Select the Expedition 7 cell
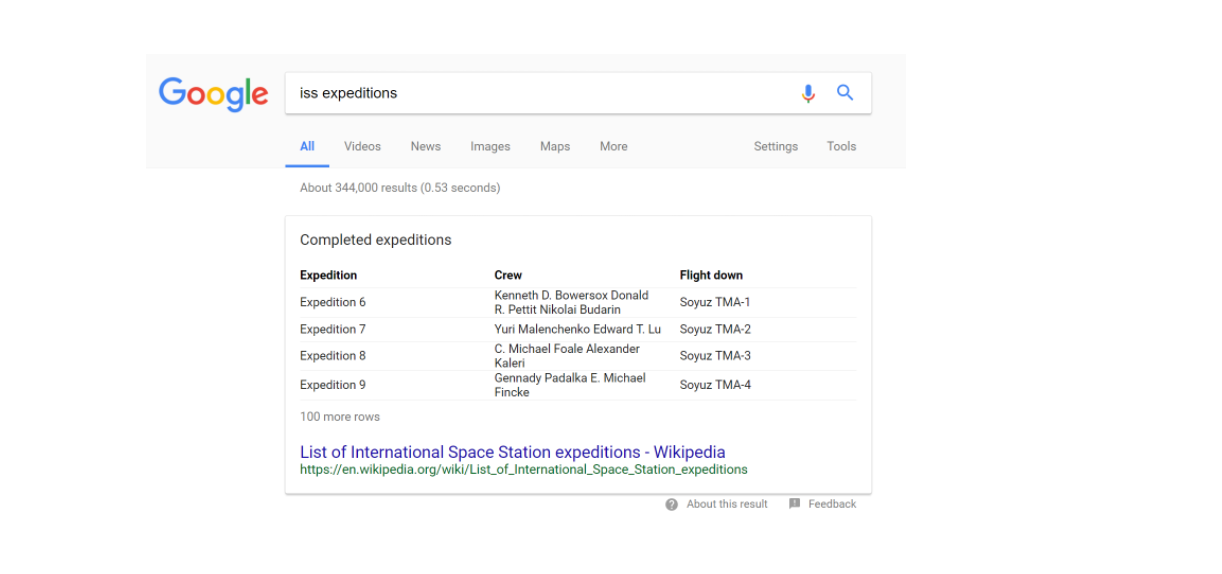The width and height of the screenshot is (1222, 574). [x=333, y=329]
